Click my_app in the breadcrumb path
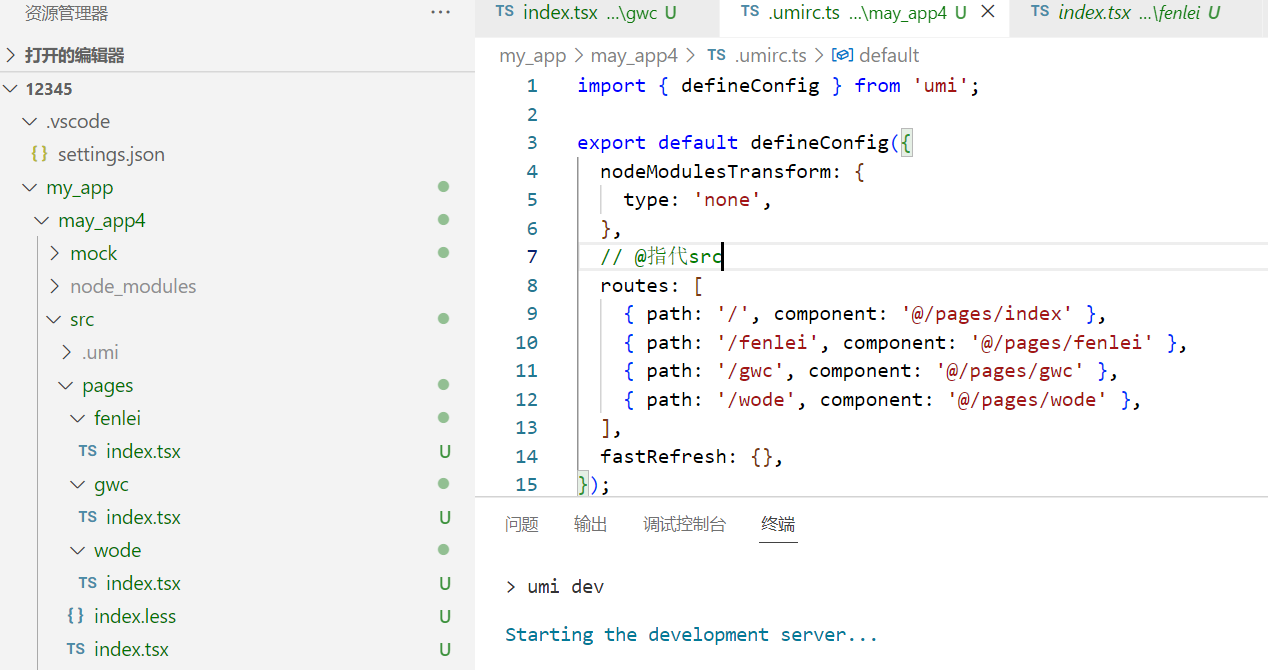This screenshot has height=670, width=1268. click(533, 56)
